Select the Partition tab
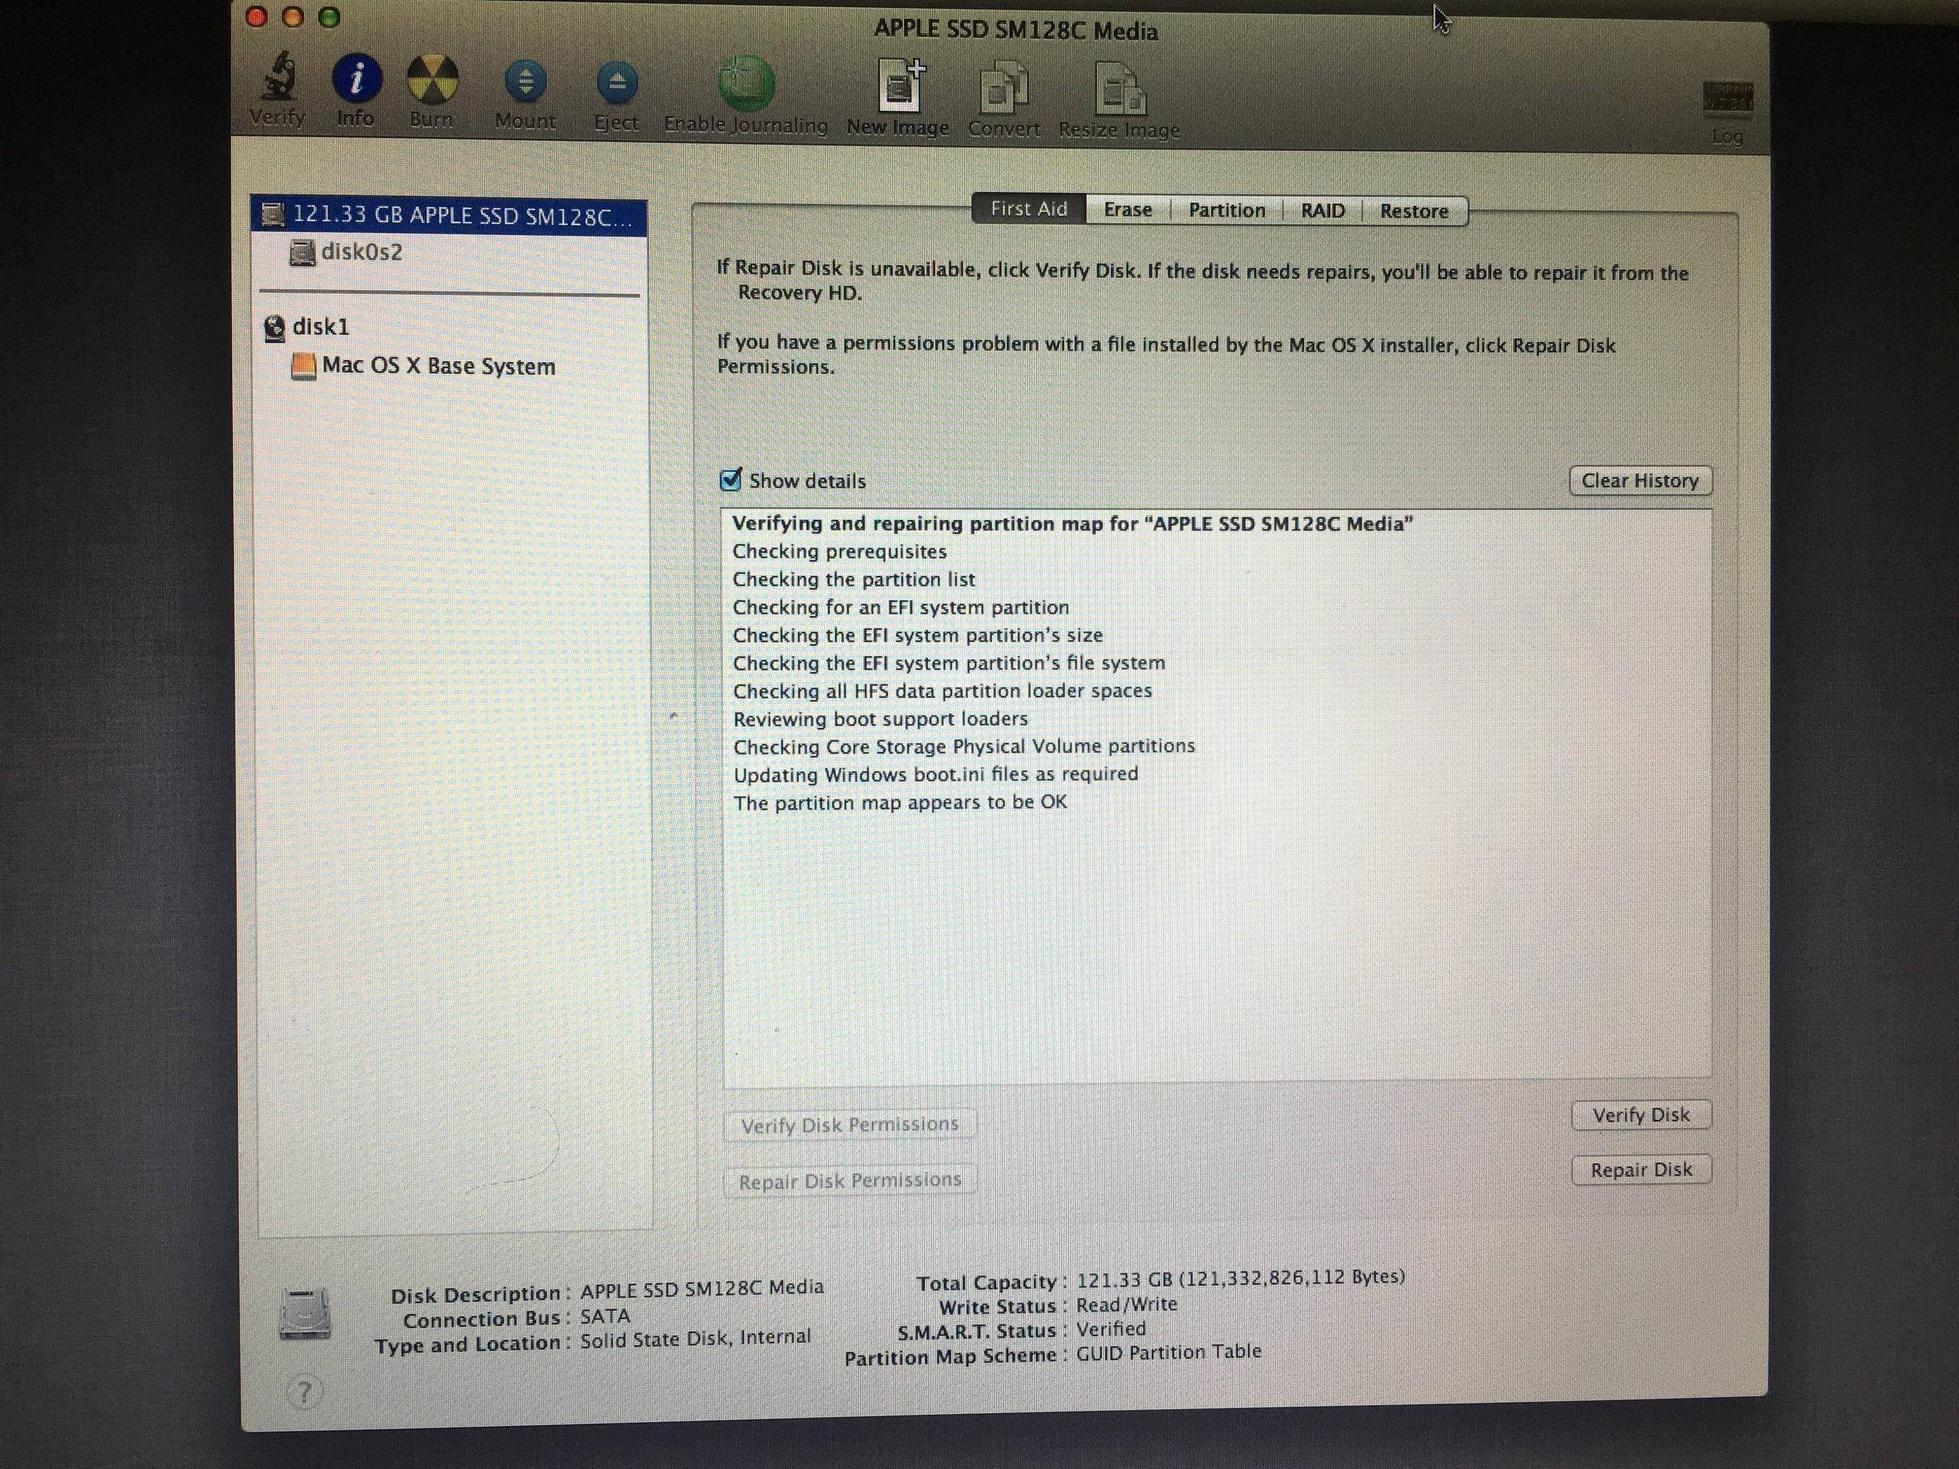 pyautogui.click(x=1228, y=208)
